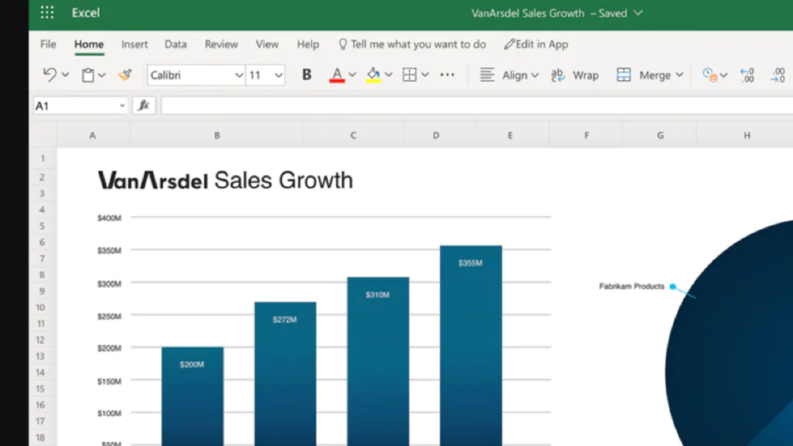Click the Align dropdown button
The image size is (793, 446).
(x=509, y=75)
